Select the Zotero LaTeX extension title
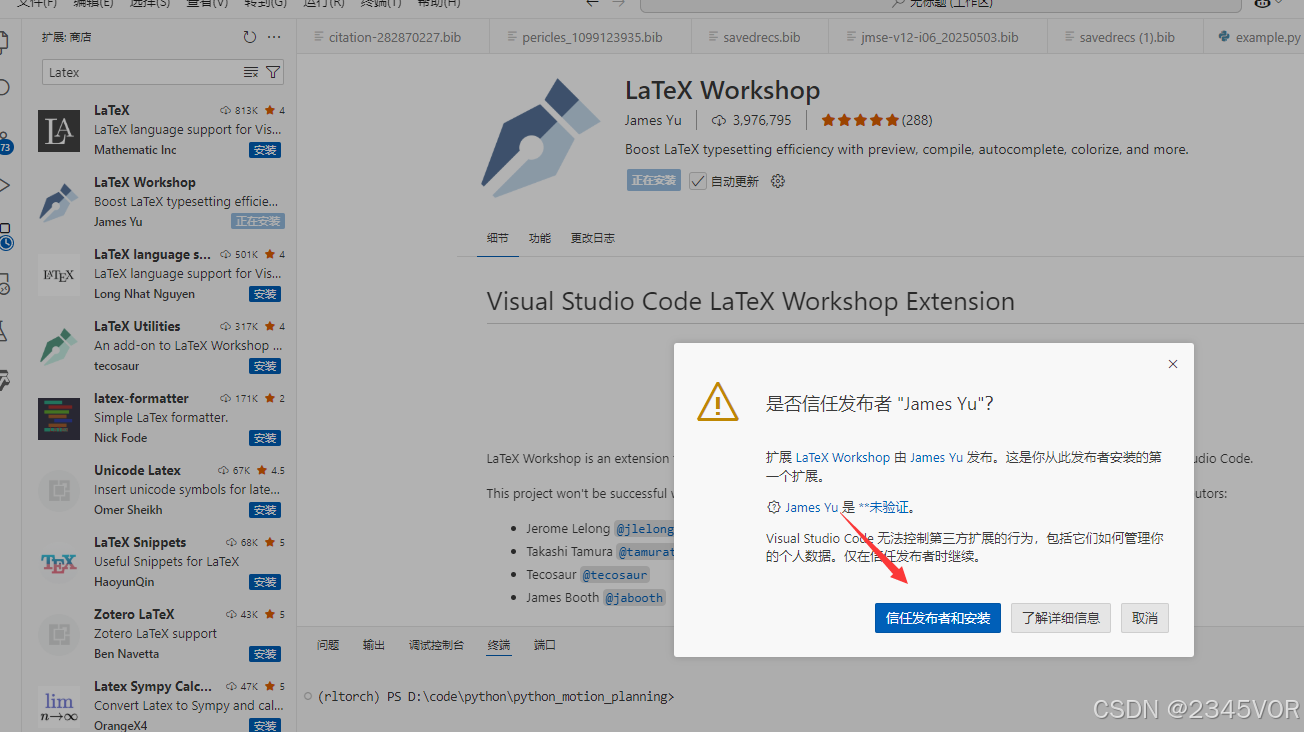This screenshot has height=732, width=1304. coord(134,614)
